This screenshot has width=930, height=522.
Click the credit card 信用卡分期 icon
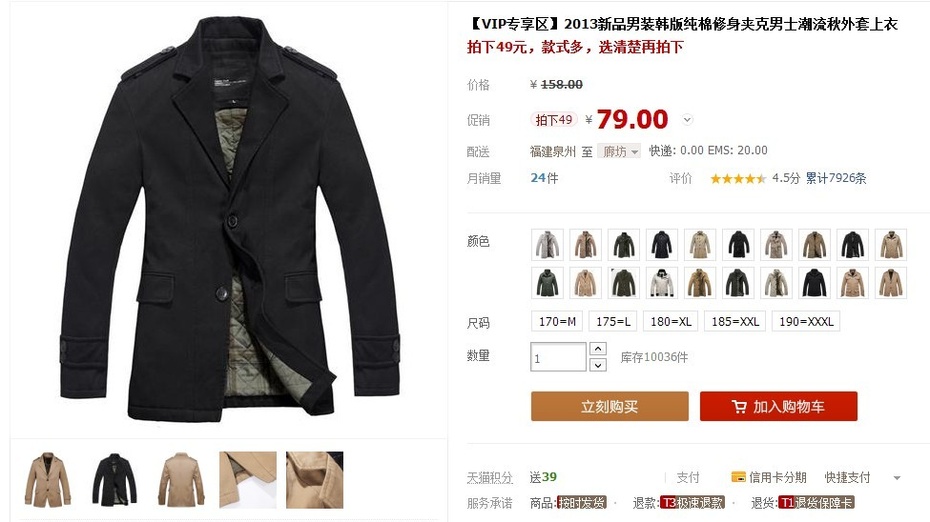pyautogui.click(x=738, y=477)
